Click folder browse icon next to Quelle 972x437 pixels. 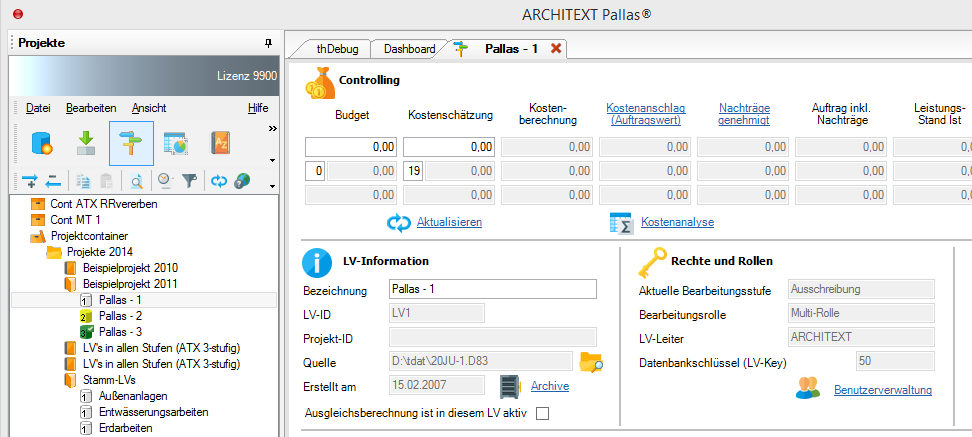(x=591, y=362)
